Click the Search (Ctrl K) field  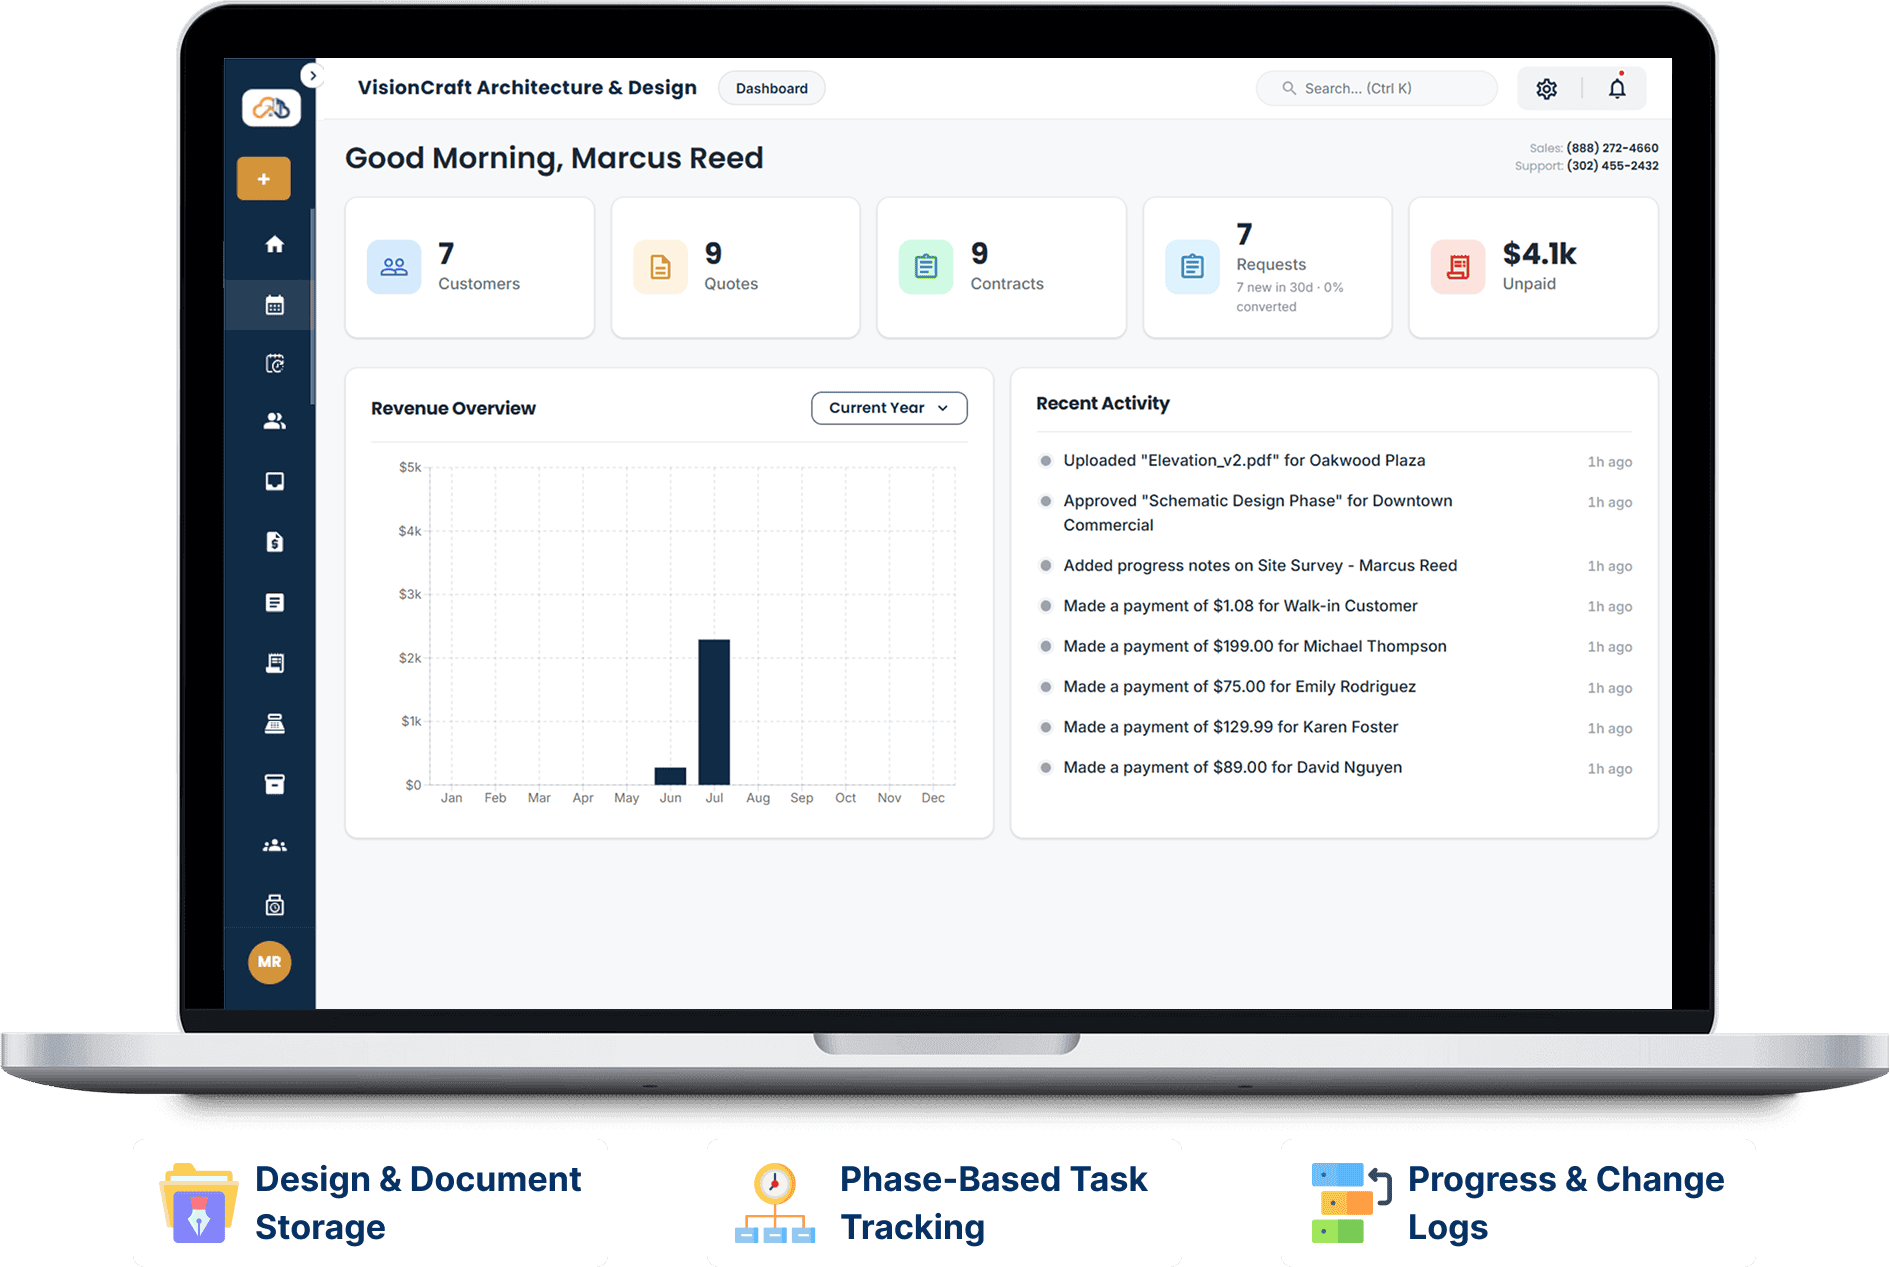1377,88
